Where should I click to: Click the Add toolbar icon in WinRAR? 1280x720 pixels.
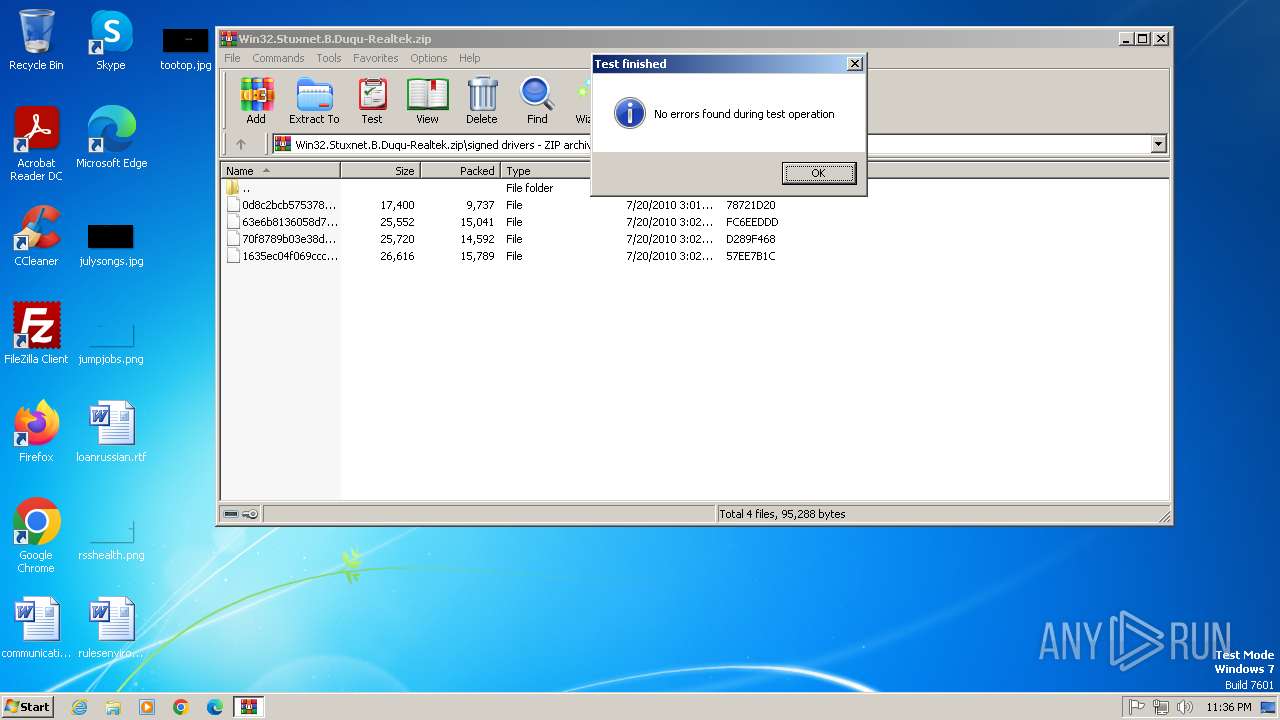click(x=256, y=101)
